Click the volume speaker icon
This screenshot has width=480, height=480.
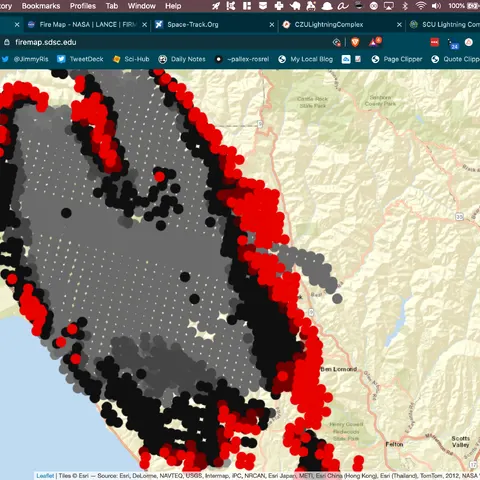point(436,6)
